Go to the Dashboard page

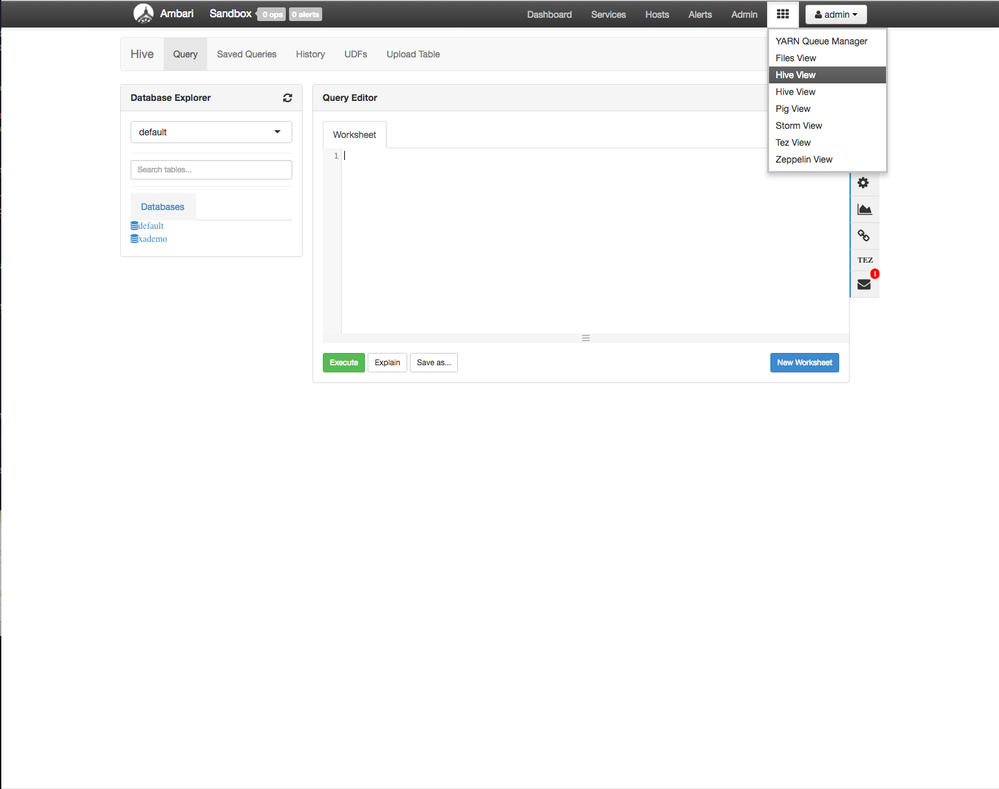pos(549,14)
